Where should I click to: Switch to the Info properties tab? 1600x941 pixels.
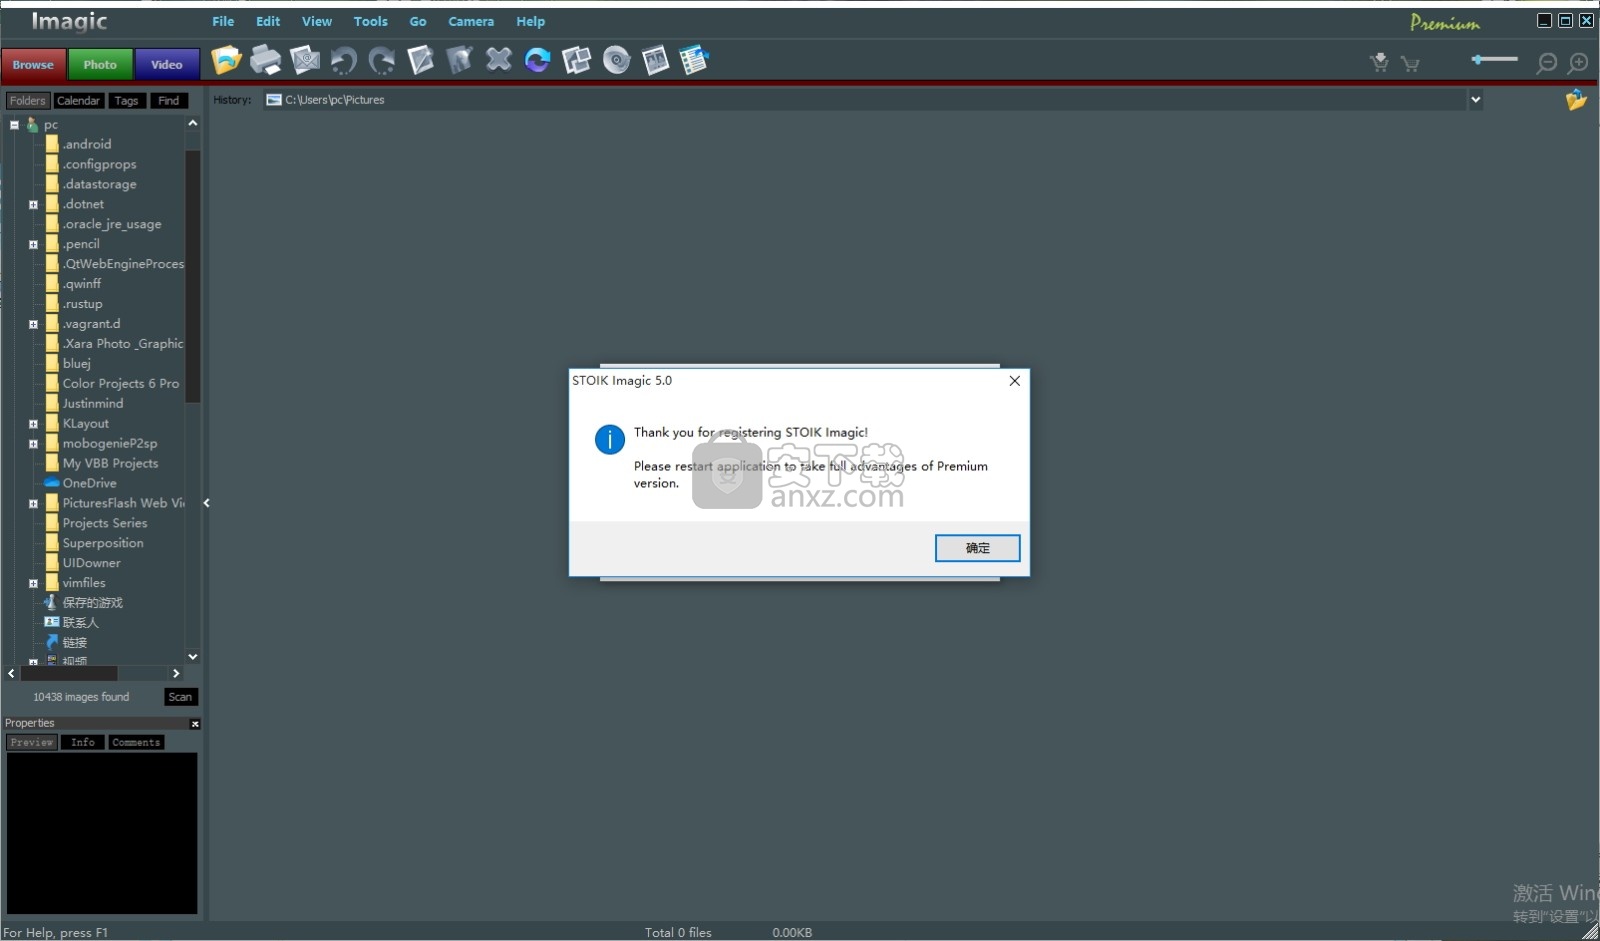coord(83,742)
